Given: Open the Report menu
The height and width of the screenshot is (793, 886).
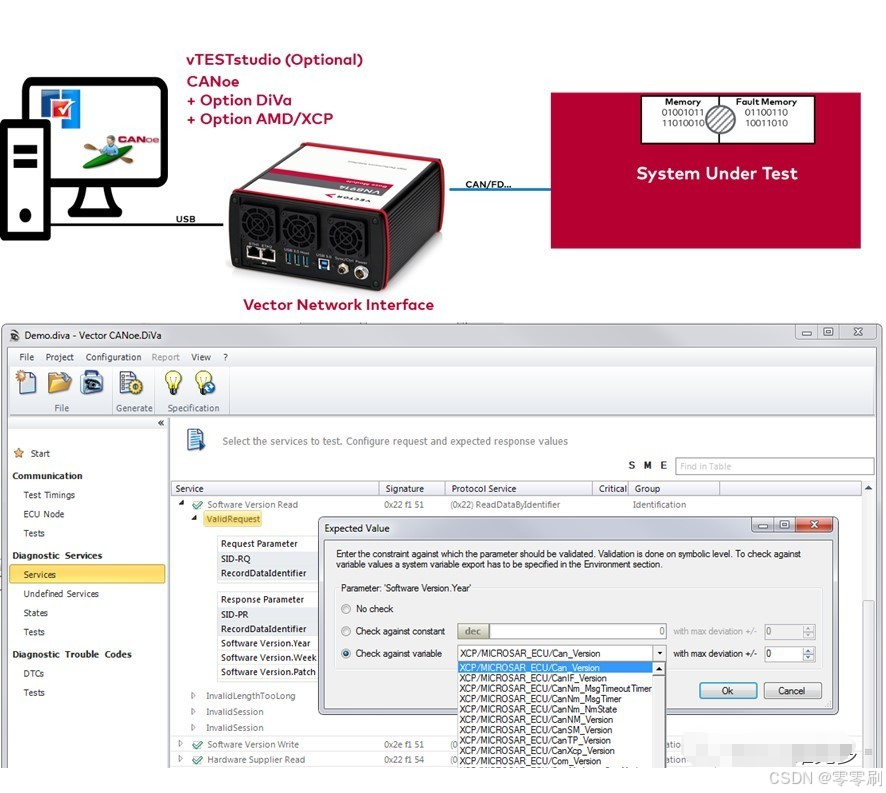Looking at the screenshot, I should point(165,357).
